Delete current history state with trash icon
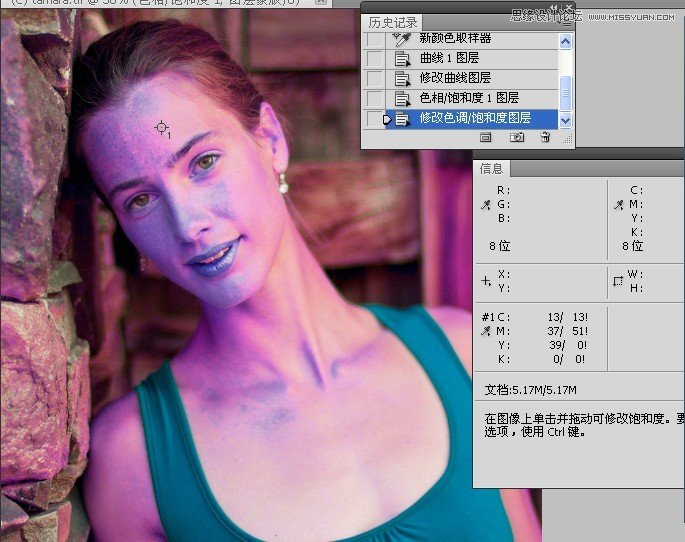The image size is (685, 542). (545, 137)
